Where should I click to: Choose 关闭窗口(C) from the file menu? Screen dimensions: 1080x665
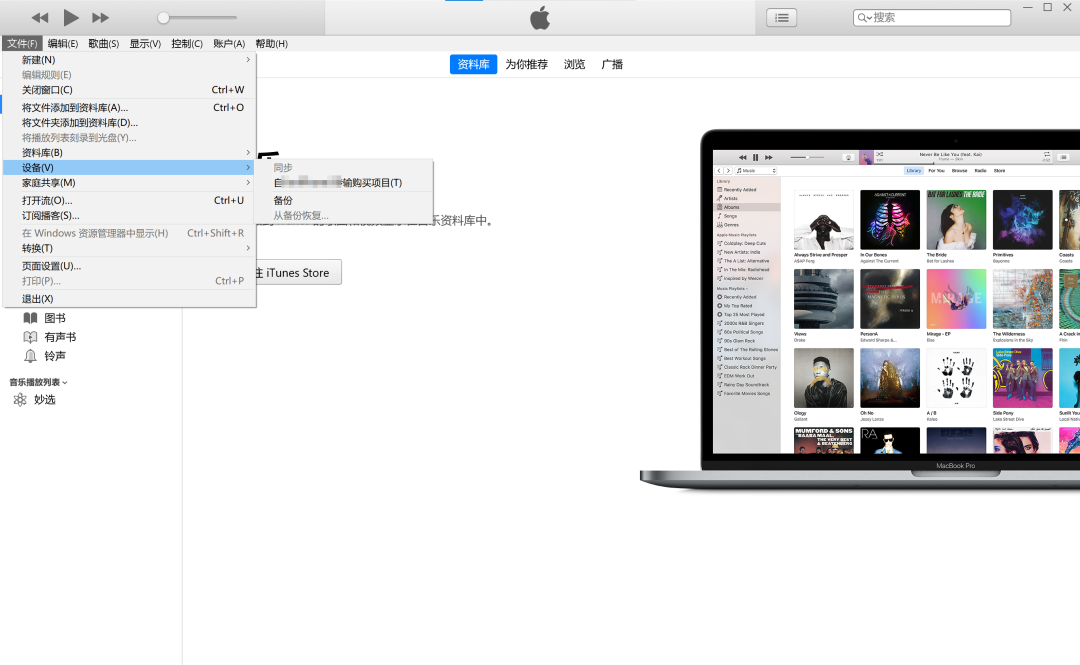pyautogui.click(x=129, y=90)
